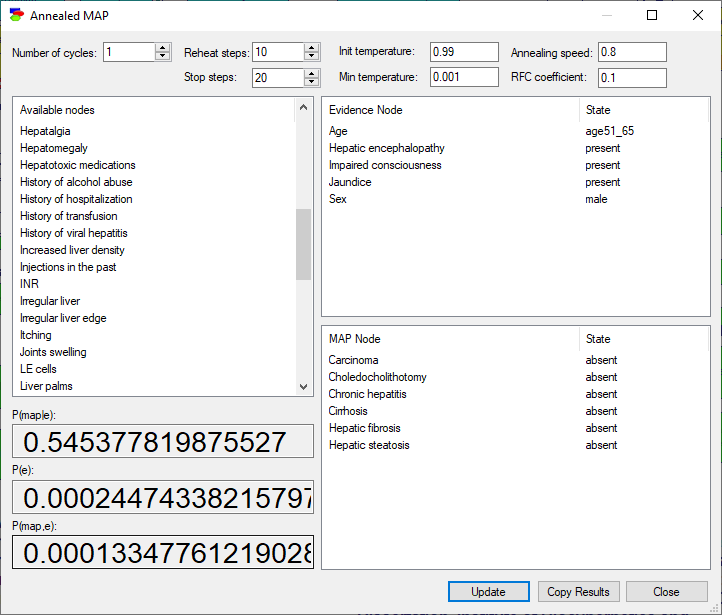Decrease Stop steps with down arrow
The height and width of the screenshot is (615, 722).
pos(311,82)
